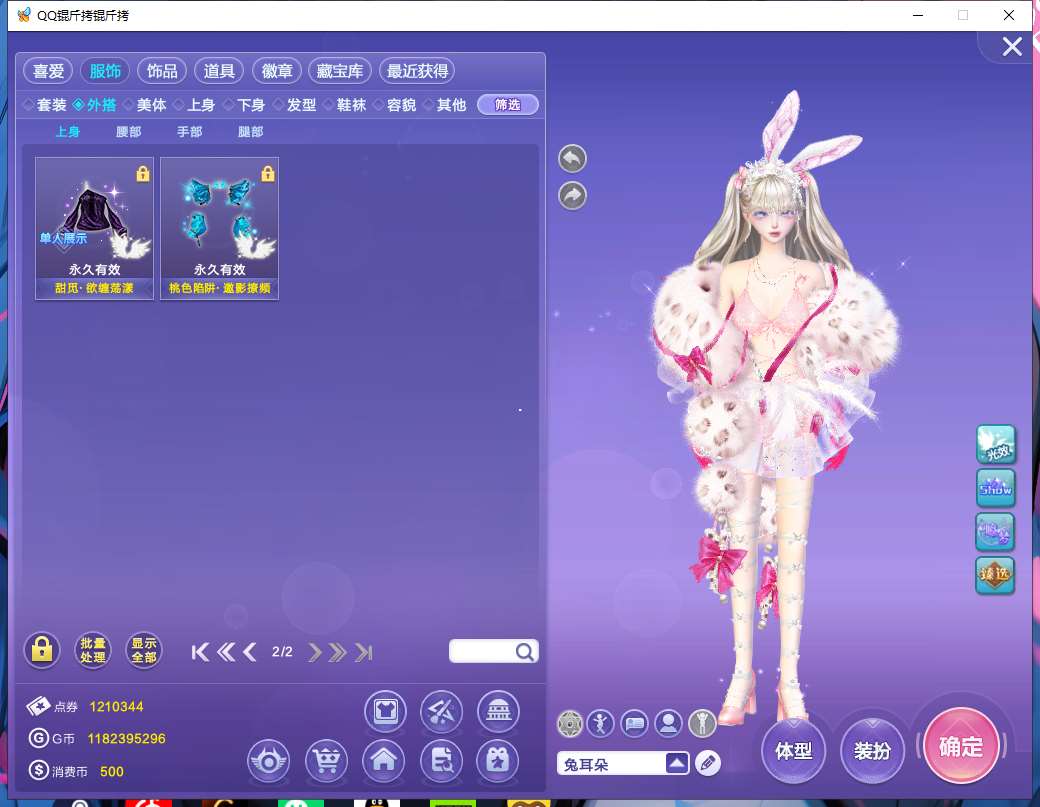Click the museum building icon
Viewport: 1040px width, 807px height.
[x=497, y=710]
